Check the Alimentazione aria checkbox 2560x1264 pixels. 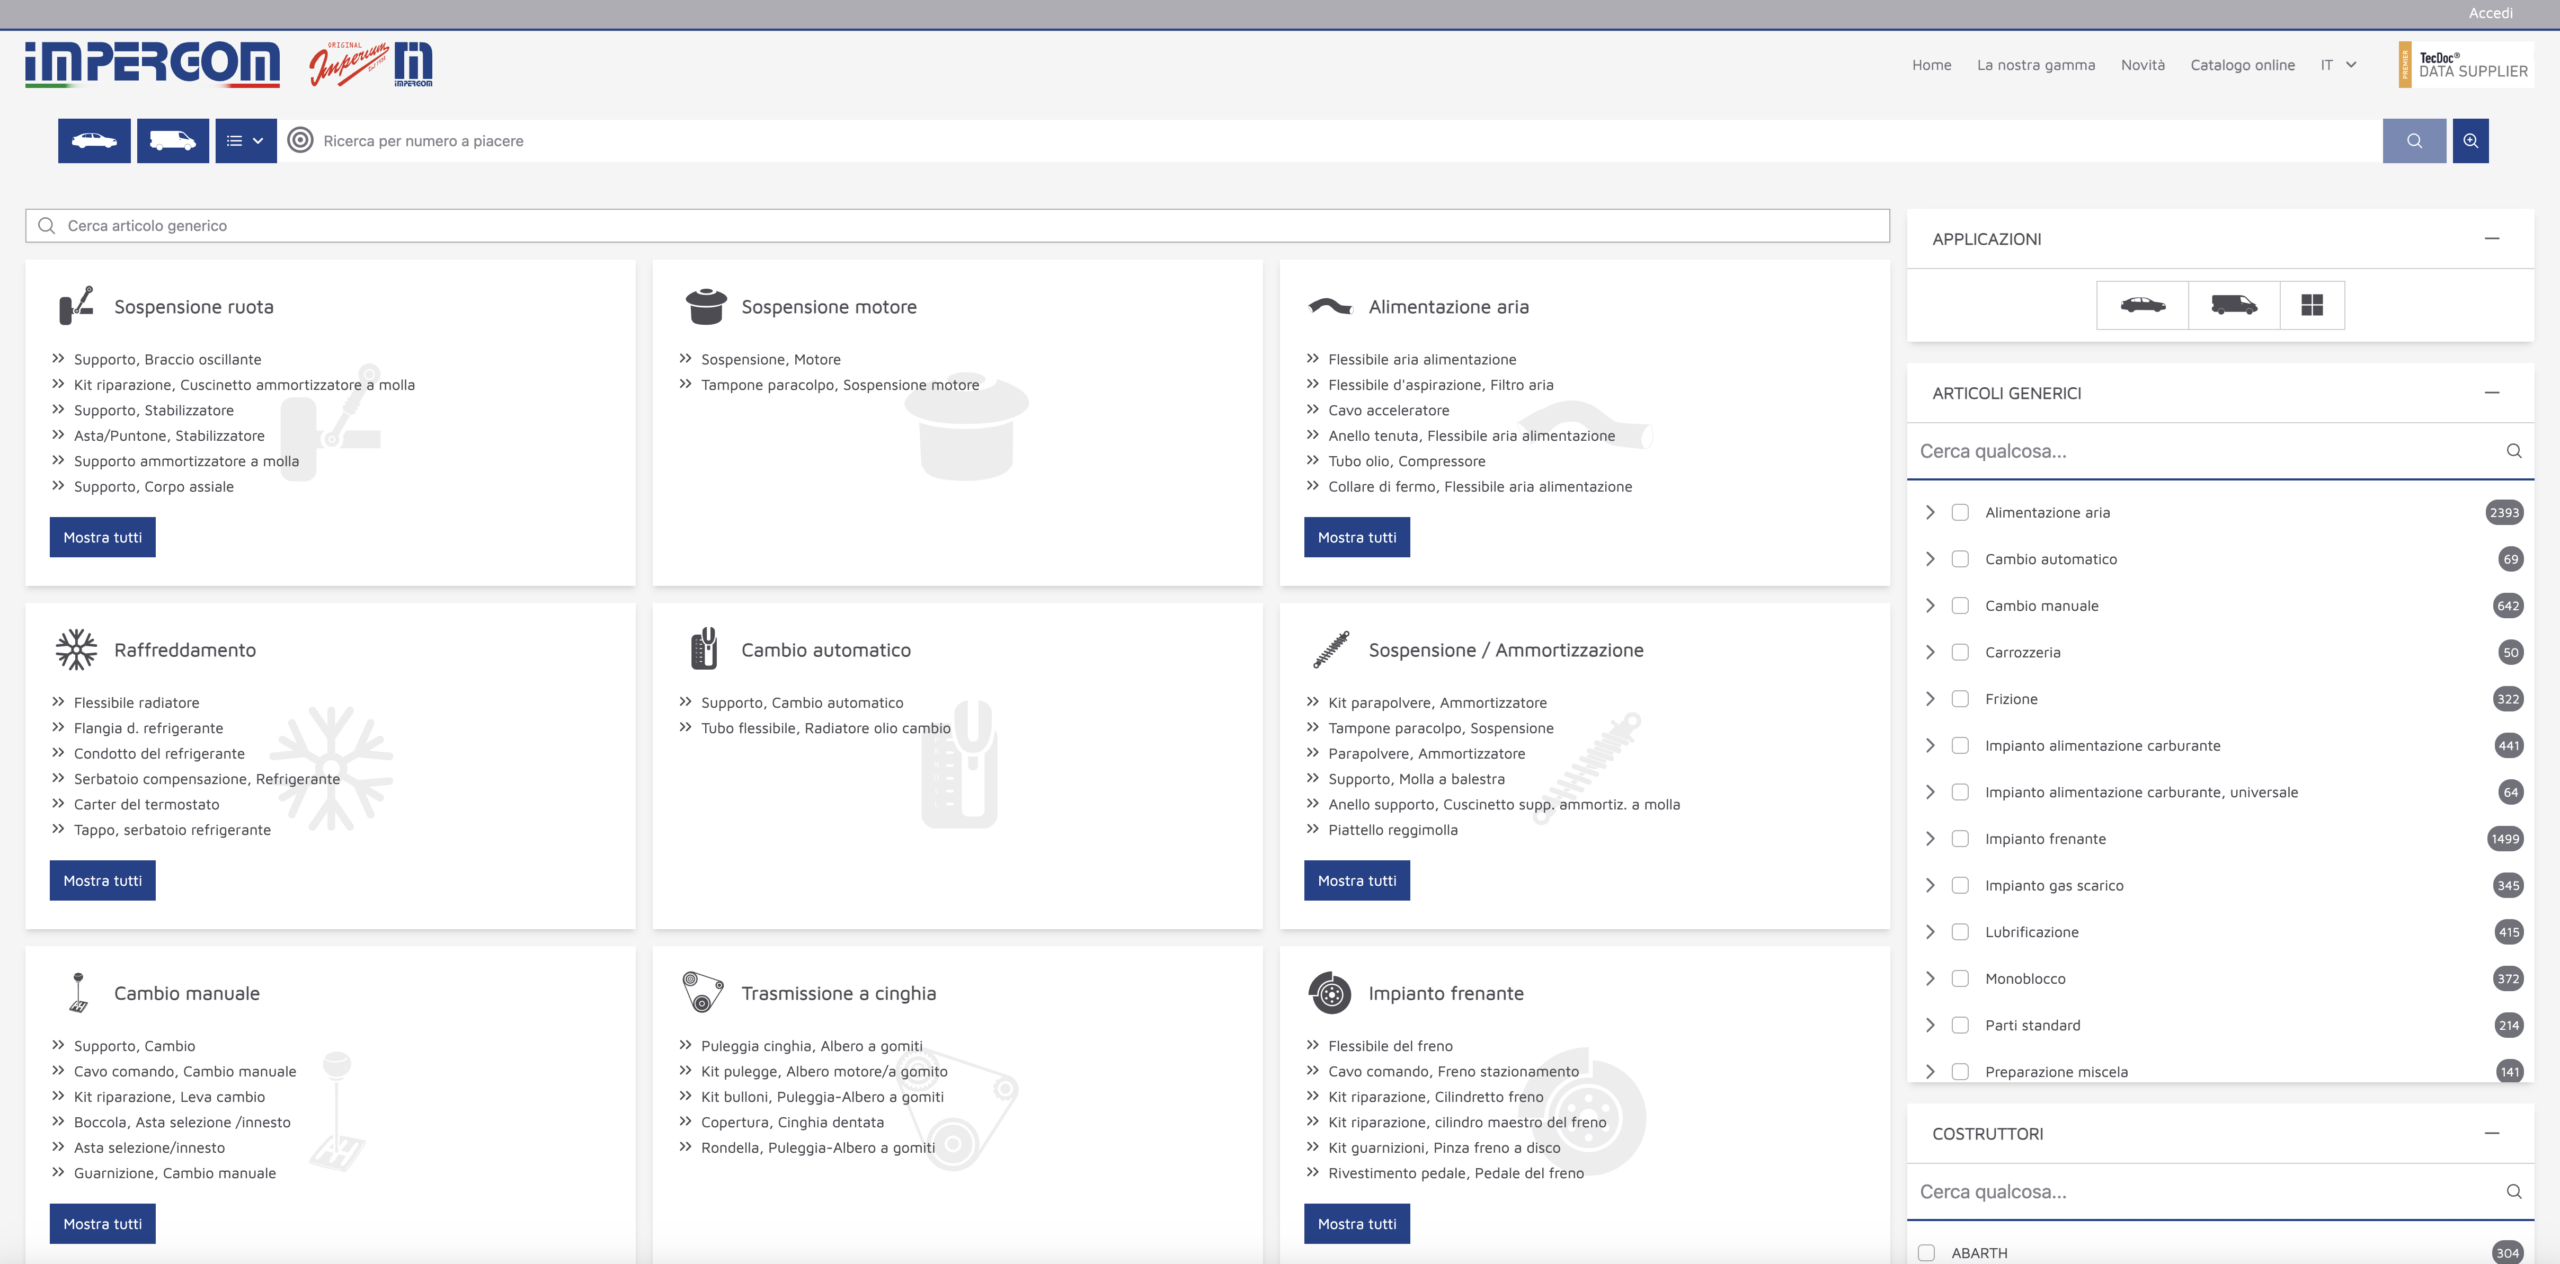(x=1960, y=513)
